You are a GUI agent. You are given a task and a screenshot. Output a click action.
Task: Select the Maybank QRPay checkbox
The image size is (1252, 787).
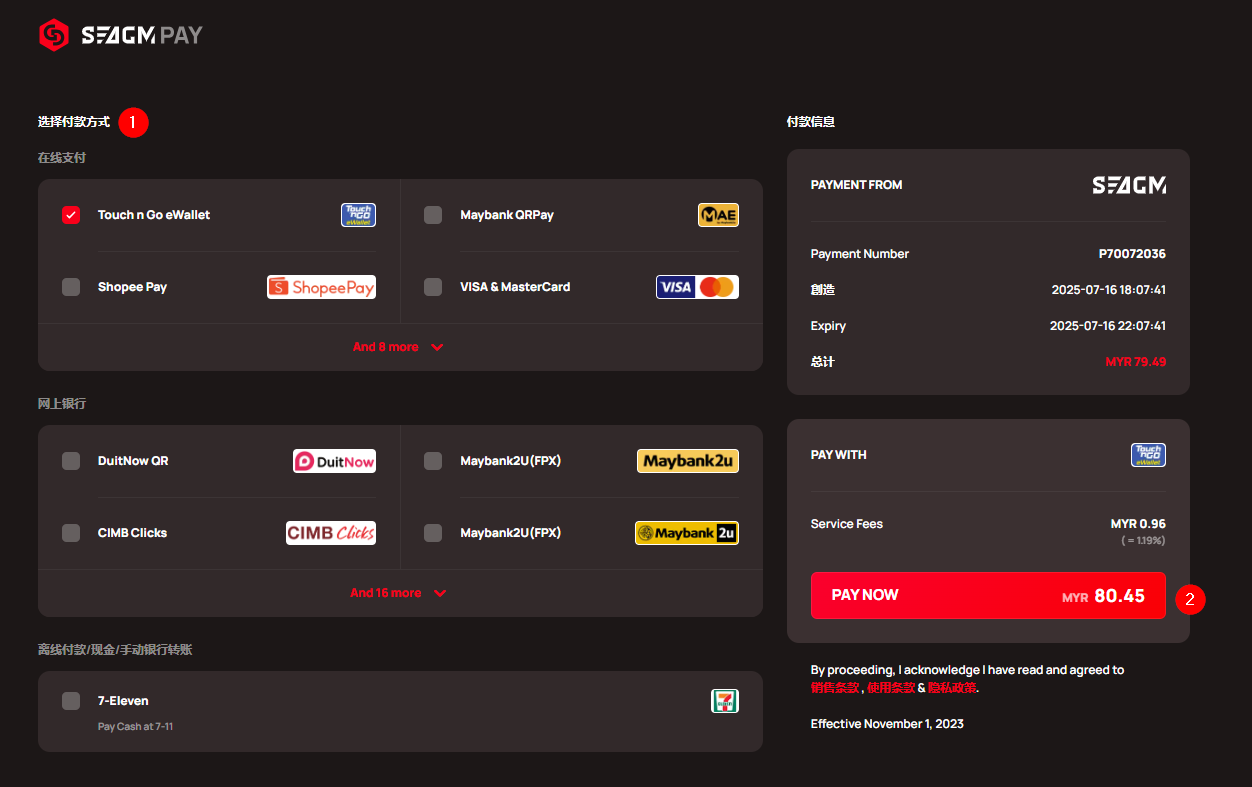click(x=433, y=215)
